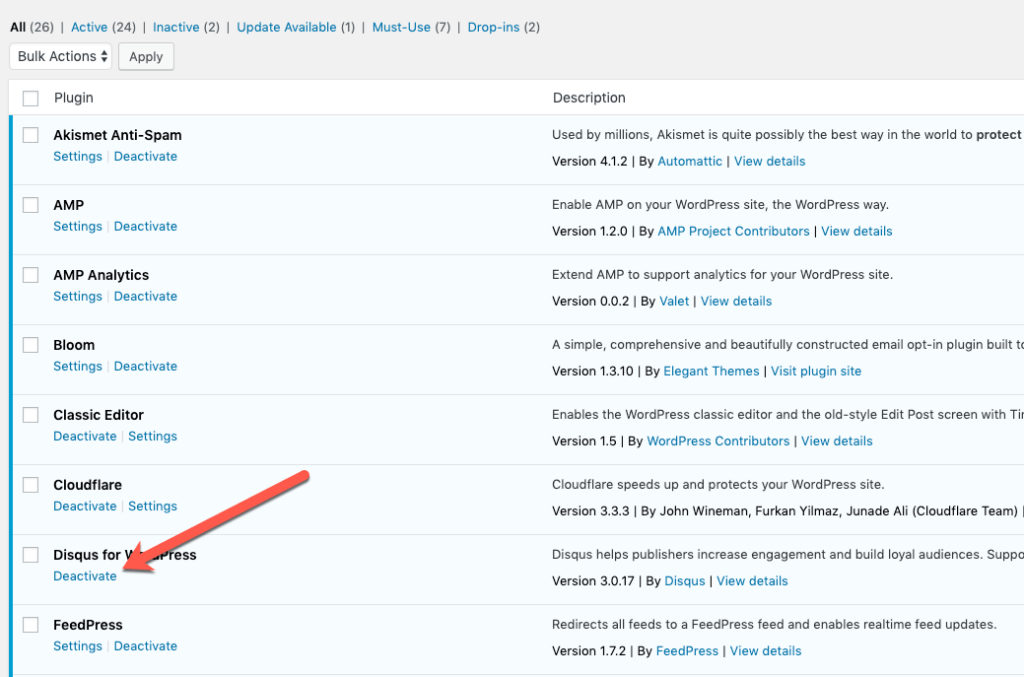Open AMP plugin Settings
1024x677 pixels.
coord(78,226)
